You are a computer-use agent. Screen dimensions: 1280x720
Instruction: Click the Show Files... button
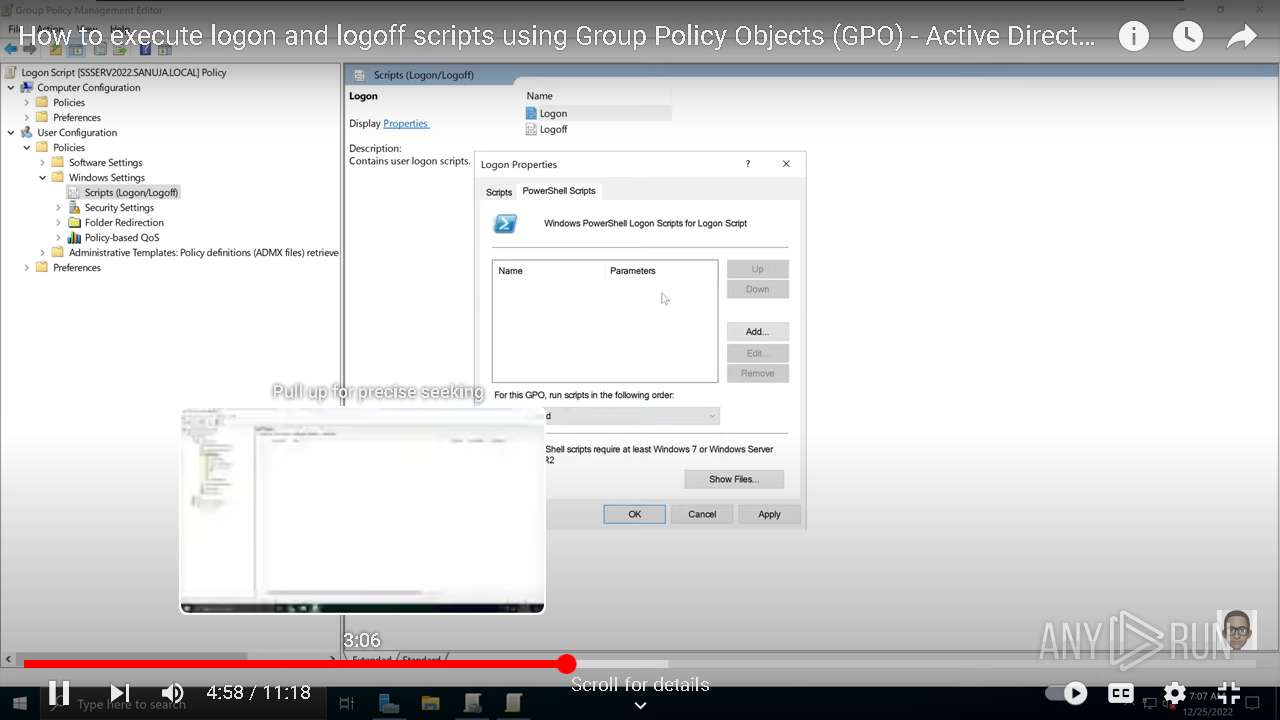tap(734, 479)
